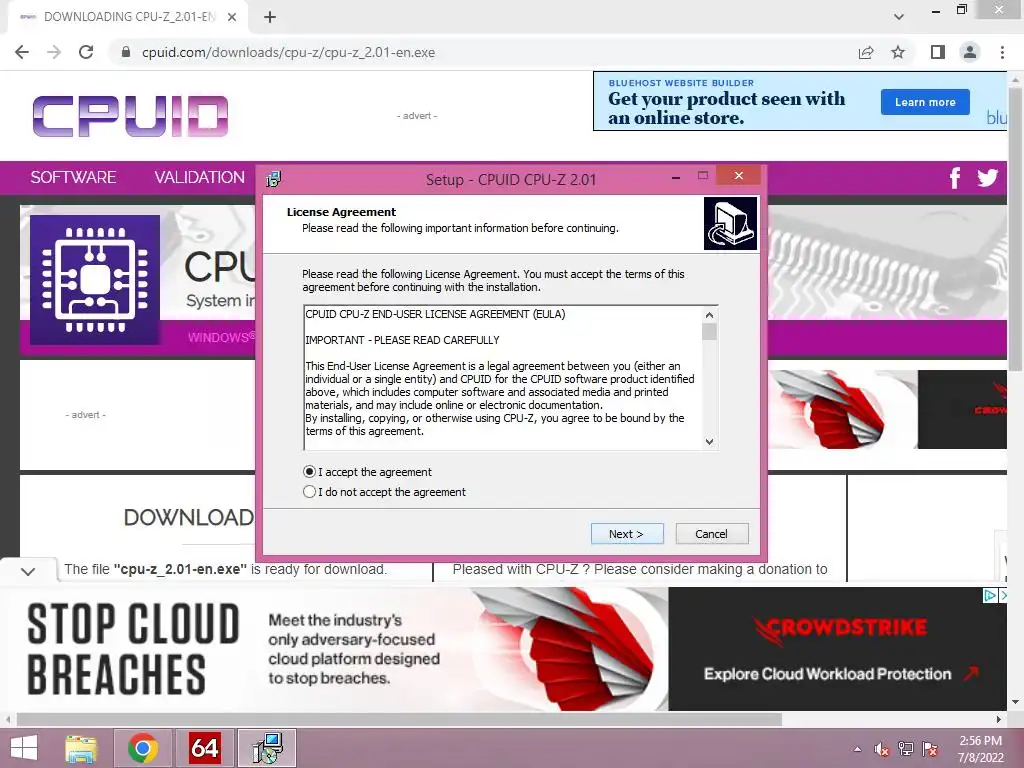This screenshot has width=1024, height=768.
Task: Open a new Chrome tab
Action: (270, 17)
